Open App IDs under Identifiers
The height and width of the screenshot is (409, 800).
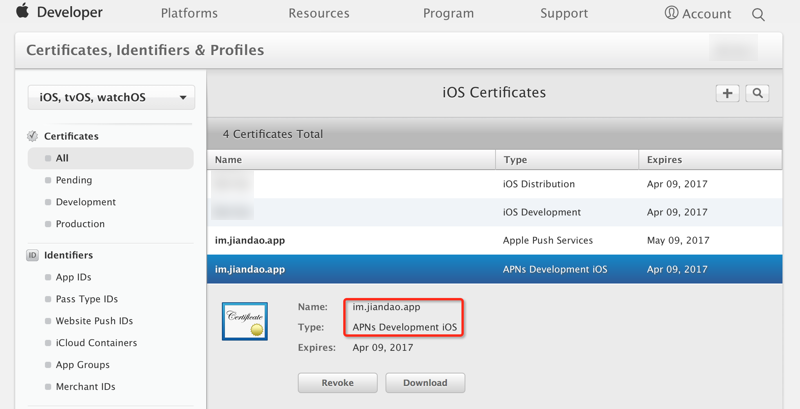[75, 277]
